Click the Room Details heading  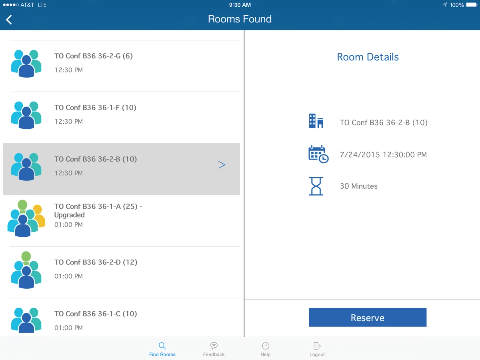(368, 57)
